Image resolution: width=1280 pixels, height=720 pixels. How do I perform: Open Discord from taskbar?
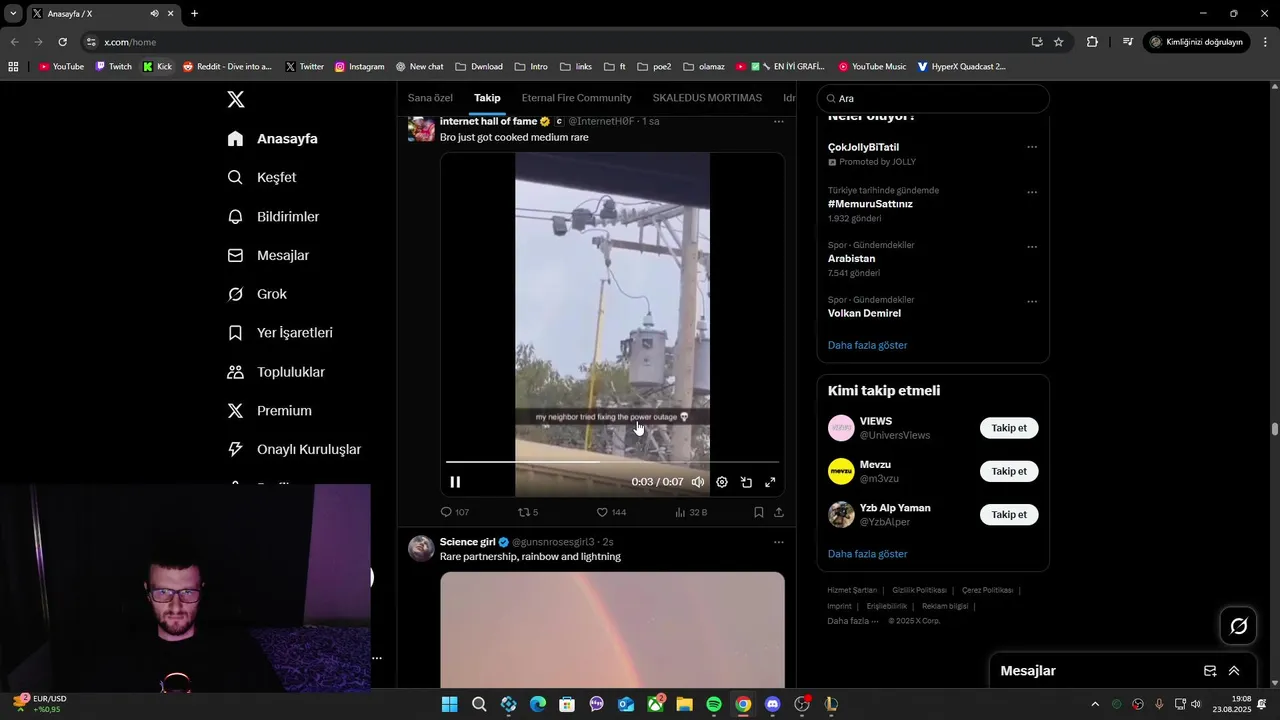point(772,704)
